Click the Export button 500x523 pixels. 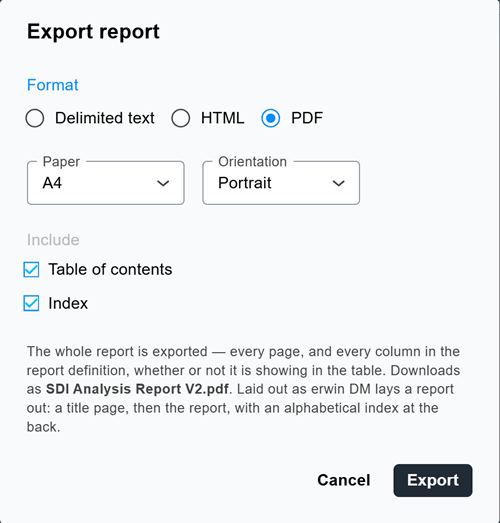(433, 480)
